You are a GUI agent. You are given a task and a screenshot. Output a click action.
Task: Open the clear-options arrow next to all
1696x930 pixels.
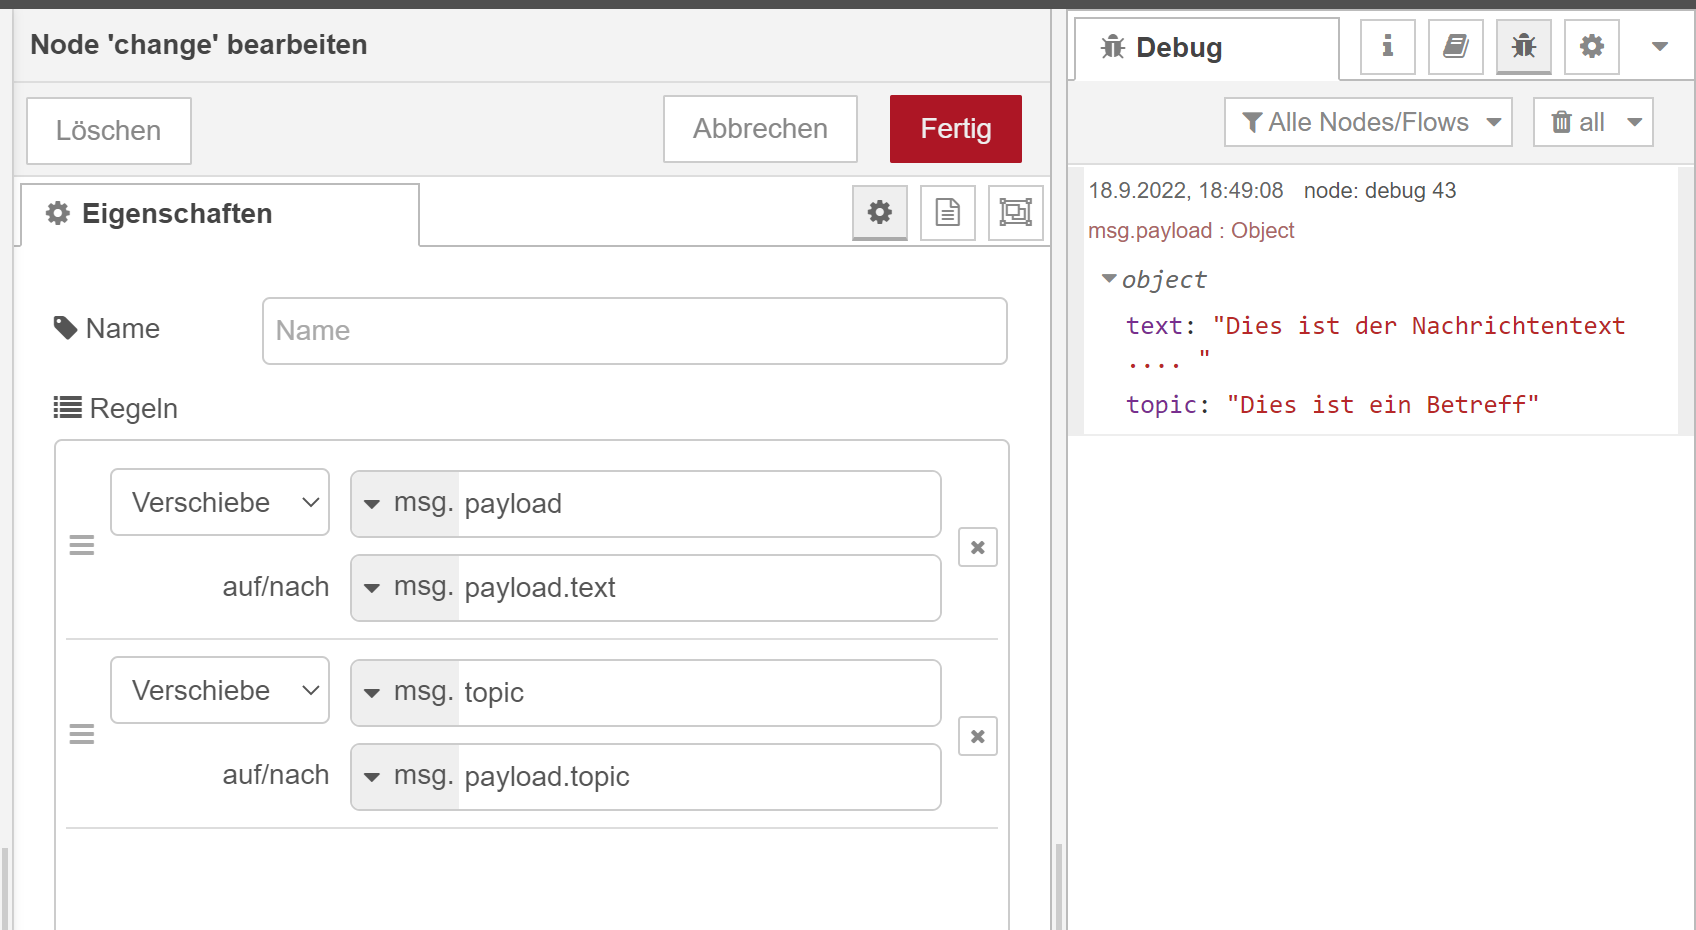coord(1635,122)
